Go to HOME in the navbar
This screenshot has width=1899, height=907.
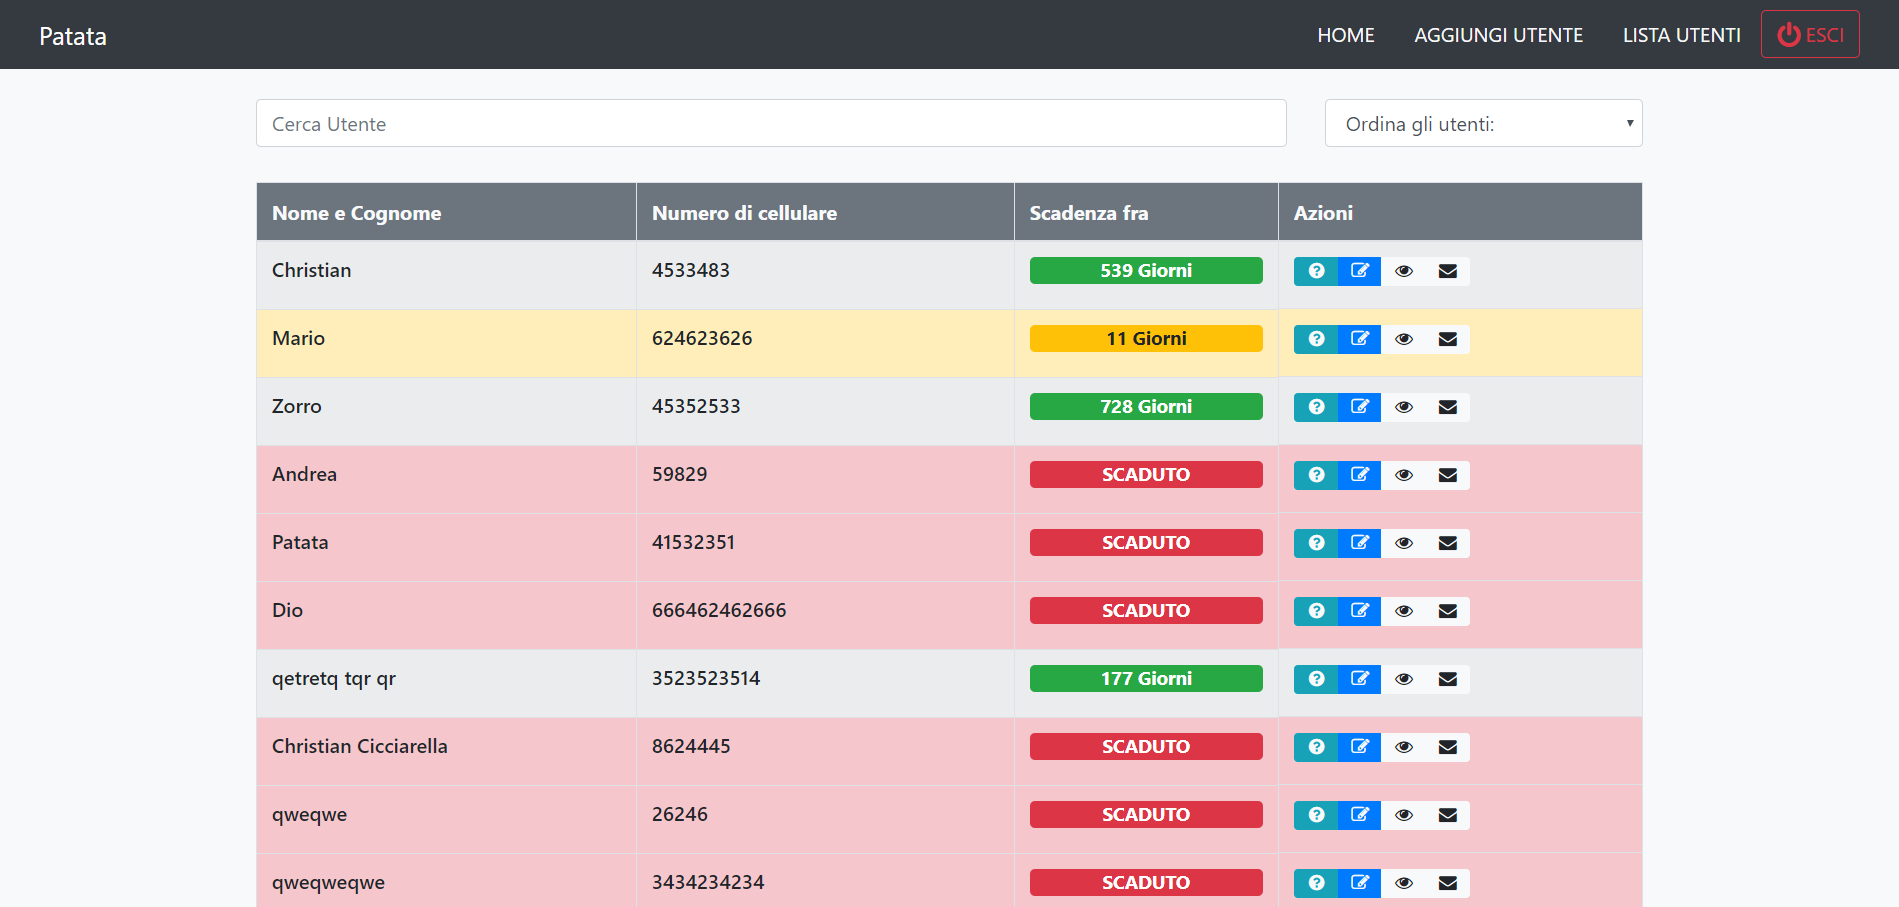[x=1346, y=35]
